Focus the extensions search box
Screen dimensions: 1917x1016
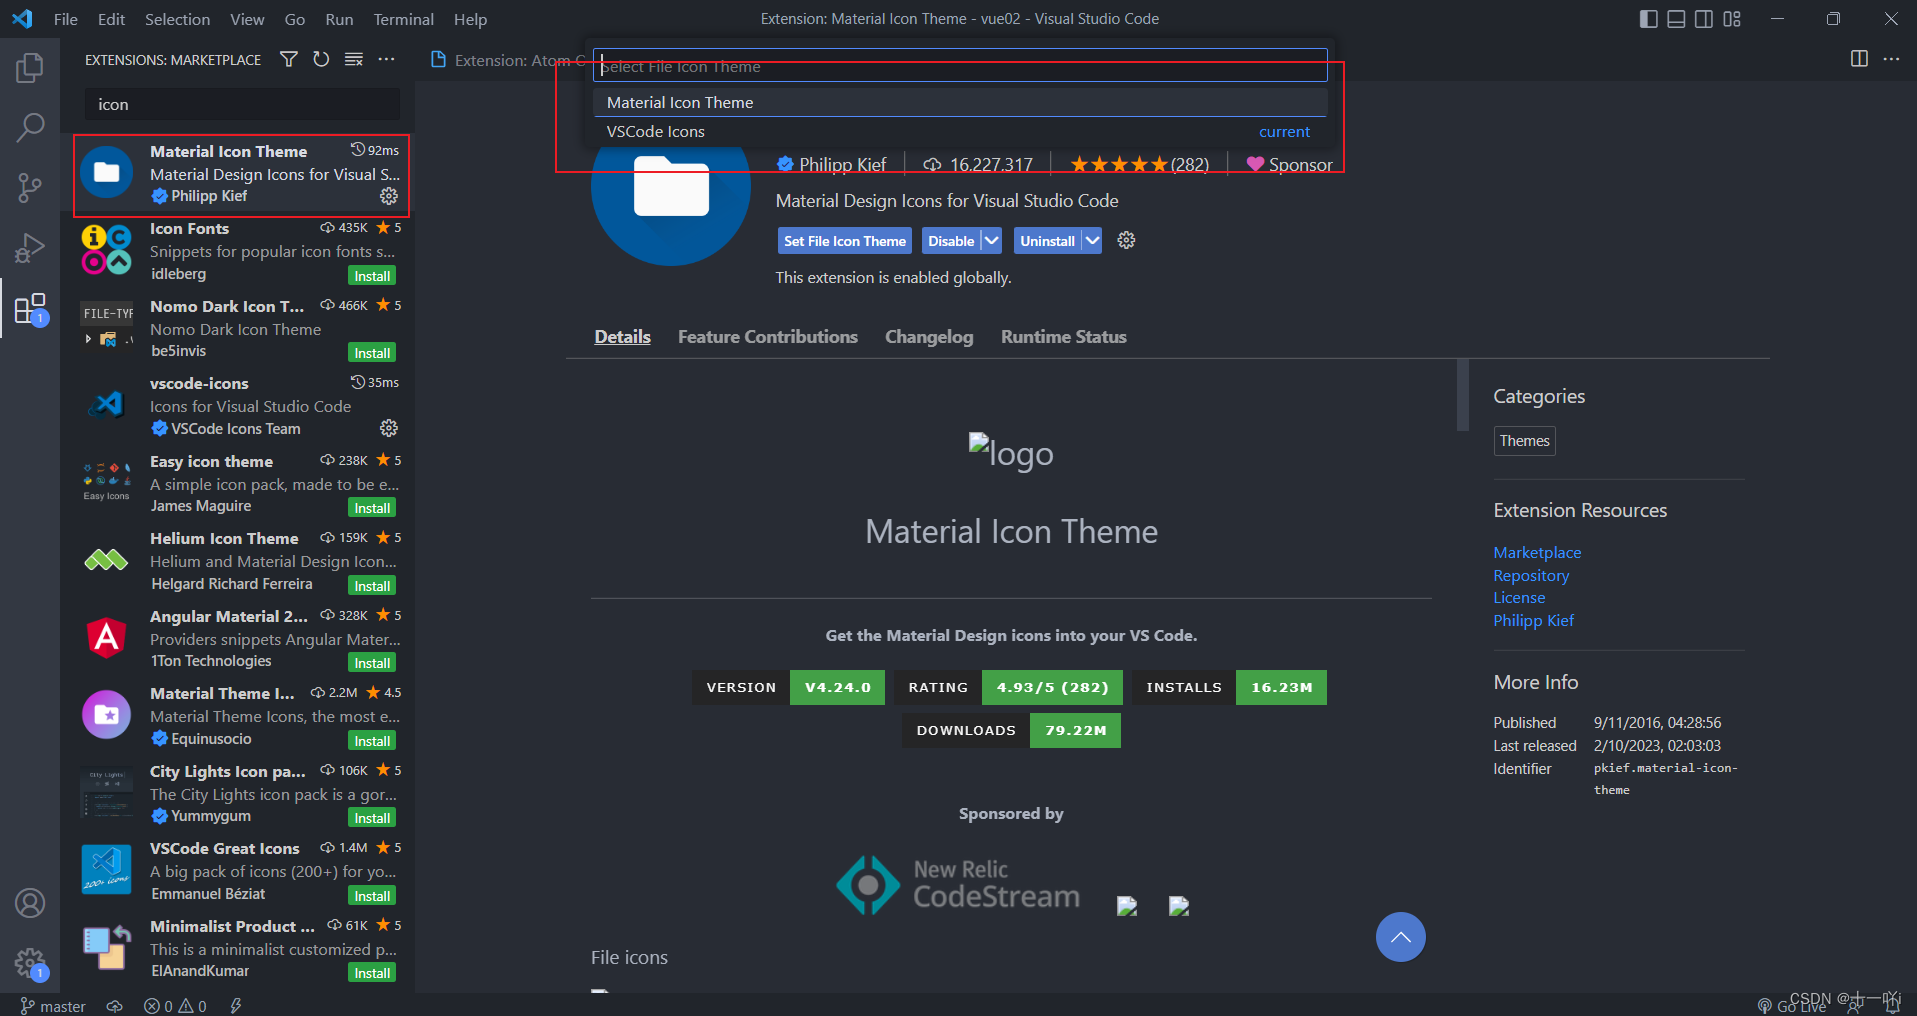242,104
